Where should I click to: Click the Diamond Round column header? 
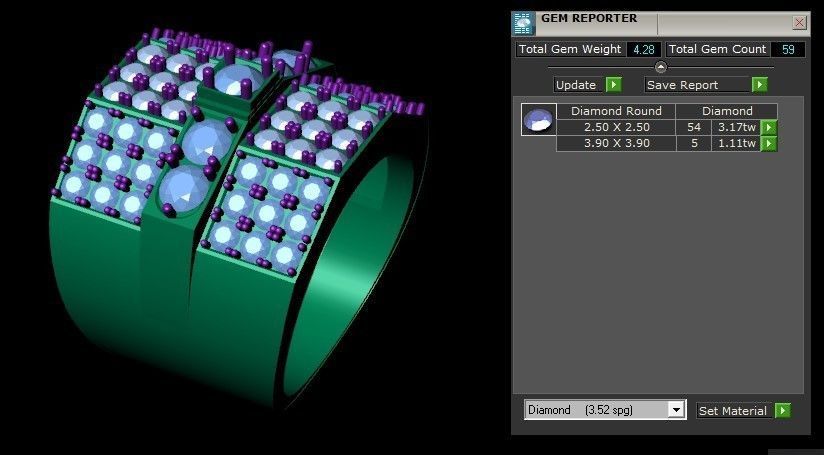click(616, 111)
